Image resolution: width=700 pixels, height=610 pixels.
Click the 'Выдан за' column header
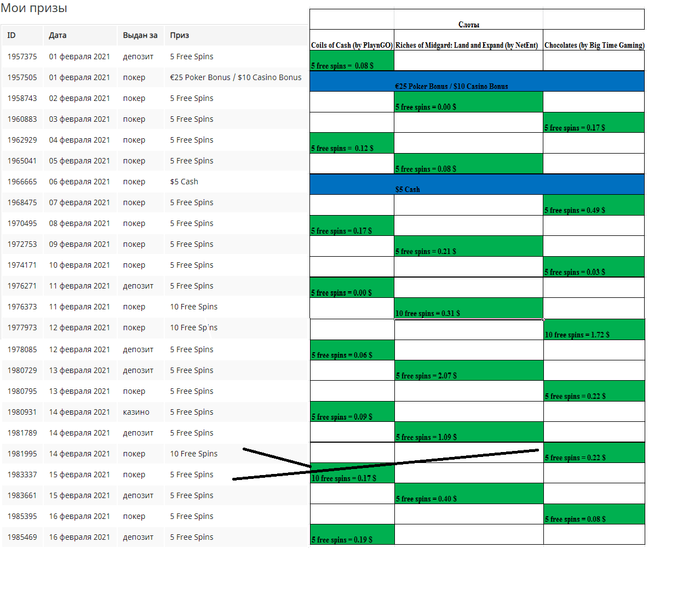(140, 35)
